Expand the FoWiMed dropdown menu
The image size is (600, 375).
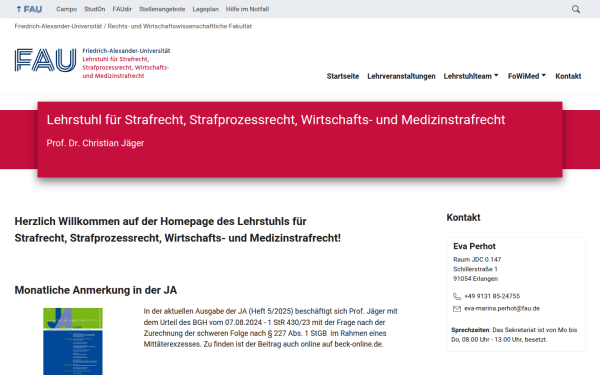(527, 76)
